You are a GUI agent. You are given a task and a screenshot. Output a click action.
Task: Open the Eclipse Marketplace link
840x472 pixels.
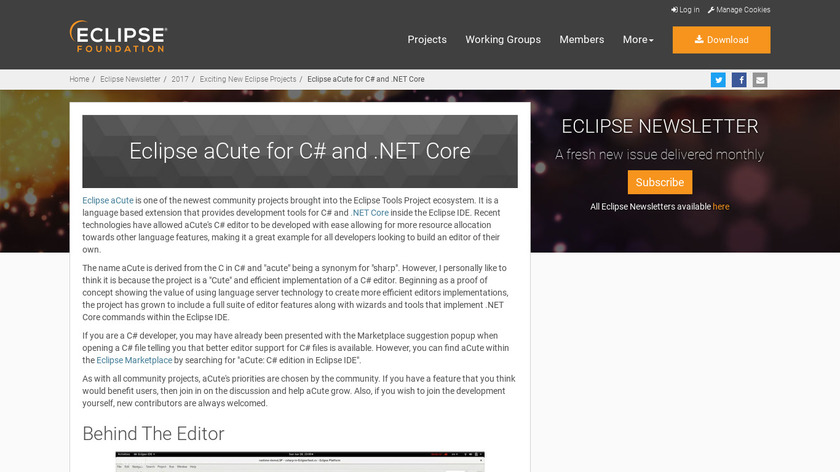click(x=134, y=360)
